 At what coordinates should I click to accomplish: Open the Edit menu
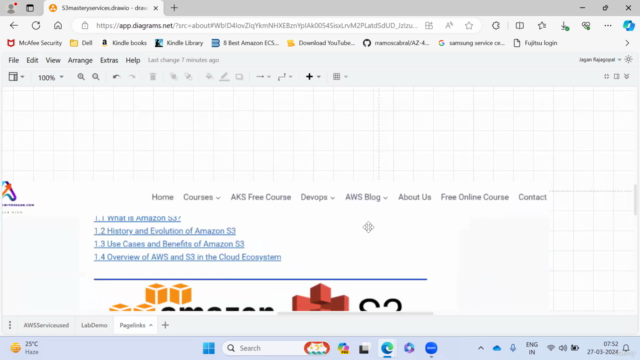(32, 60)
